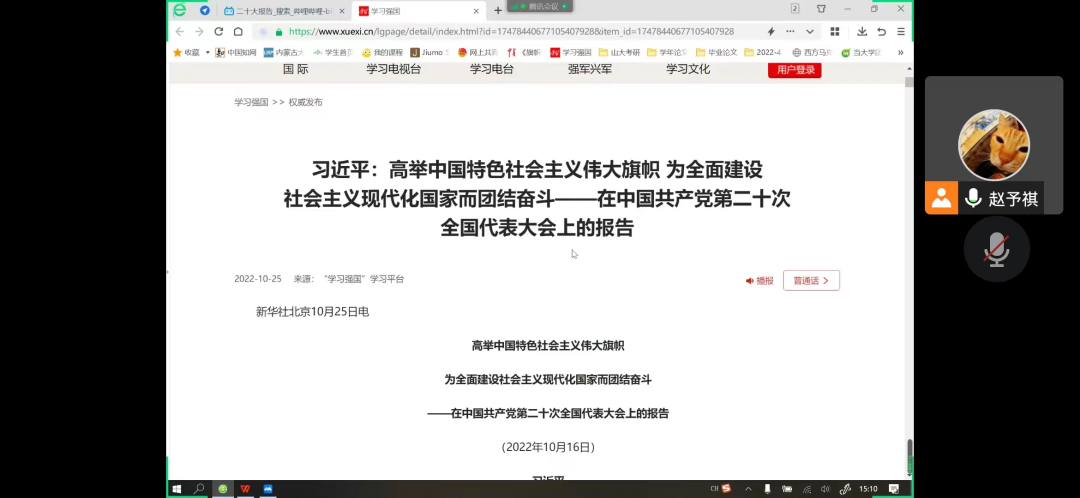Screen dimensions: 1080x498
Task: Expand the address bar dropdown arrow
Action: click(808, 31)
